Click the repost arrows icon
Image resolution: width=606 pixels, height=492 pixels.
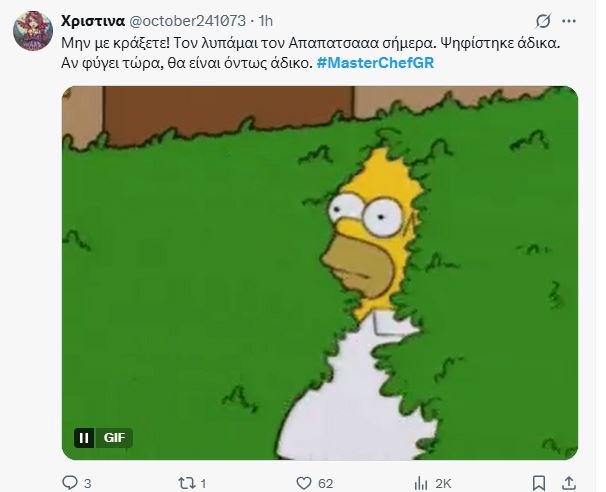[x=187, y=483]
